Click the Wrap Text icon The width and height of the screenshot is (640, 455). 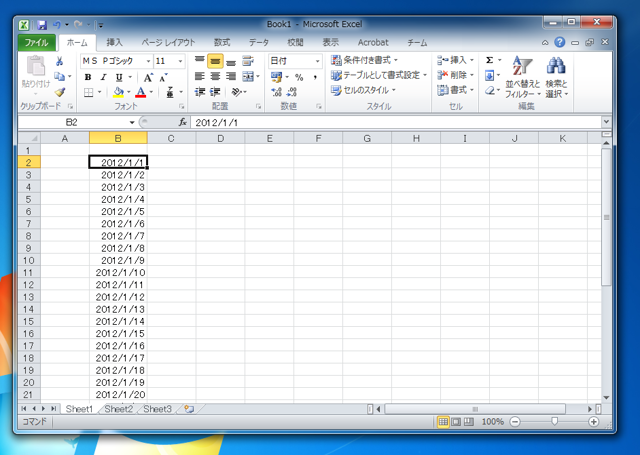(248, 61)
